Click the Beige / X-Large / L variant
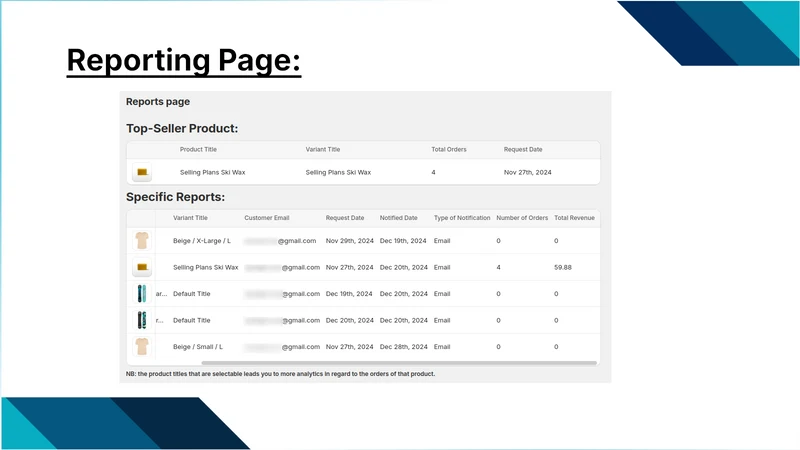The image size is (800, 450). click(x=202, y=241)
